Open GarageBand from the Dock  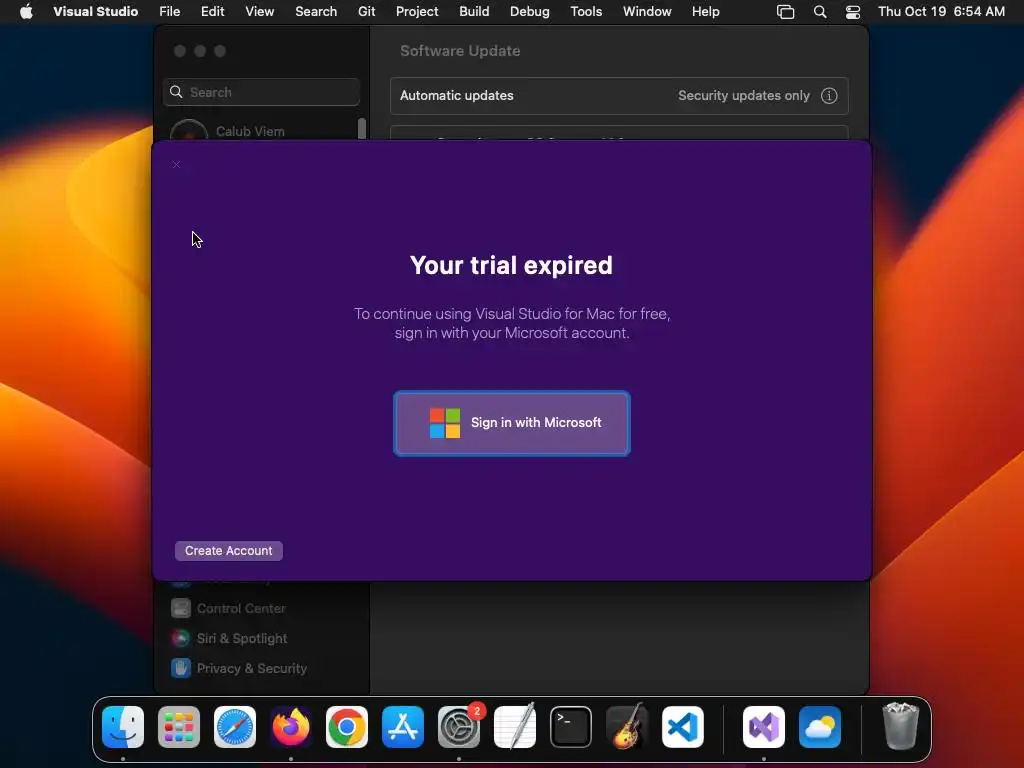click(x=627, y=727)
